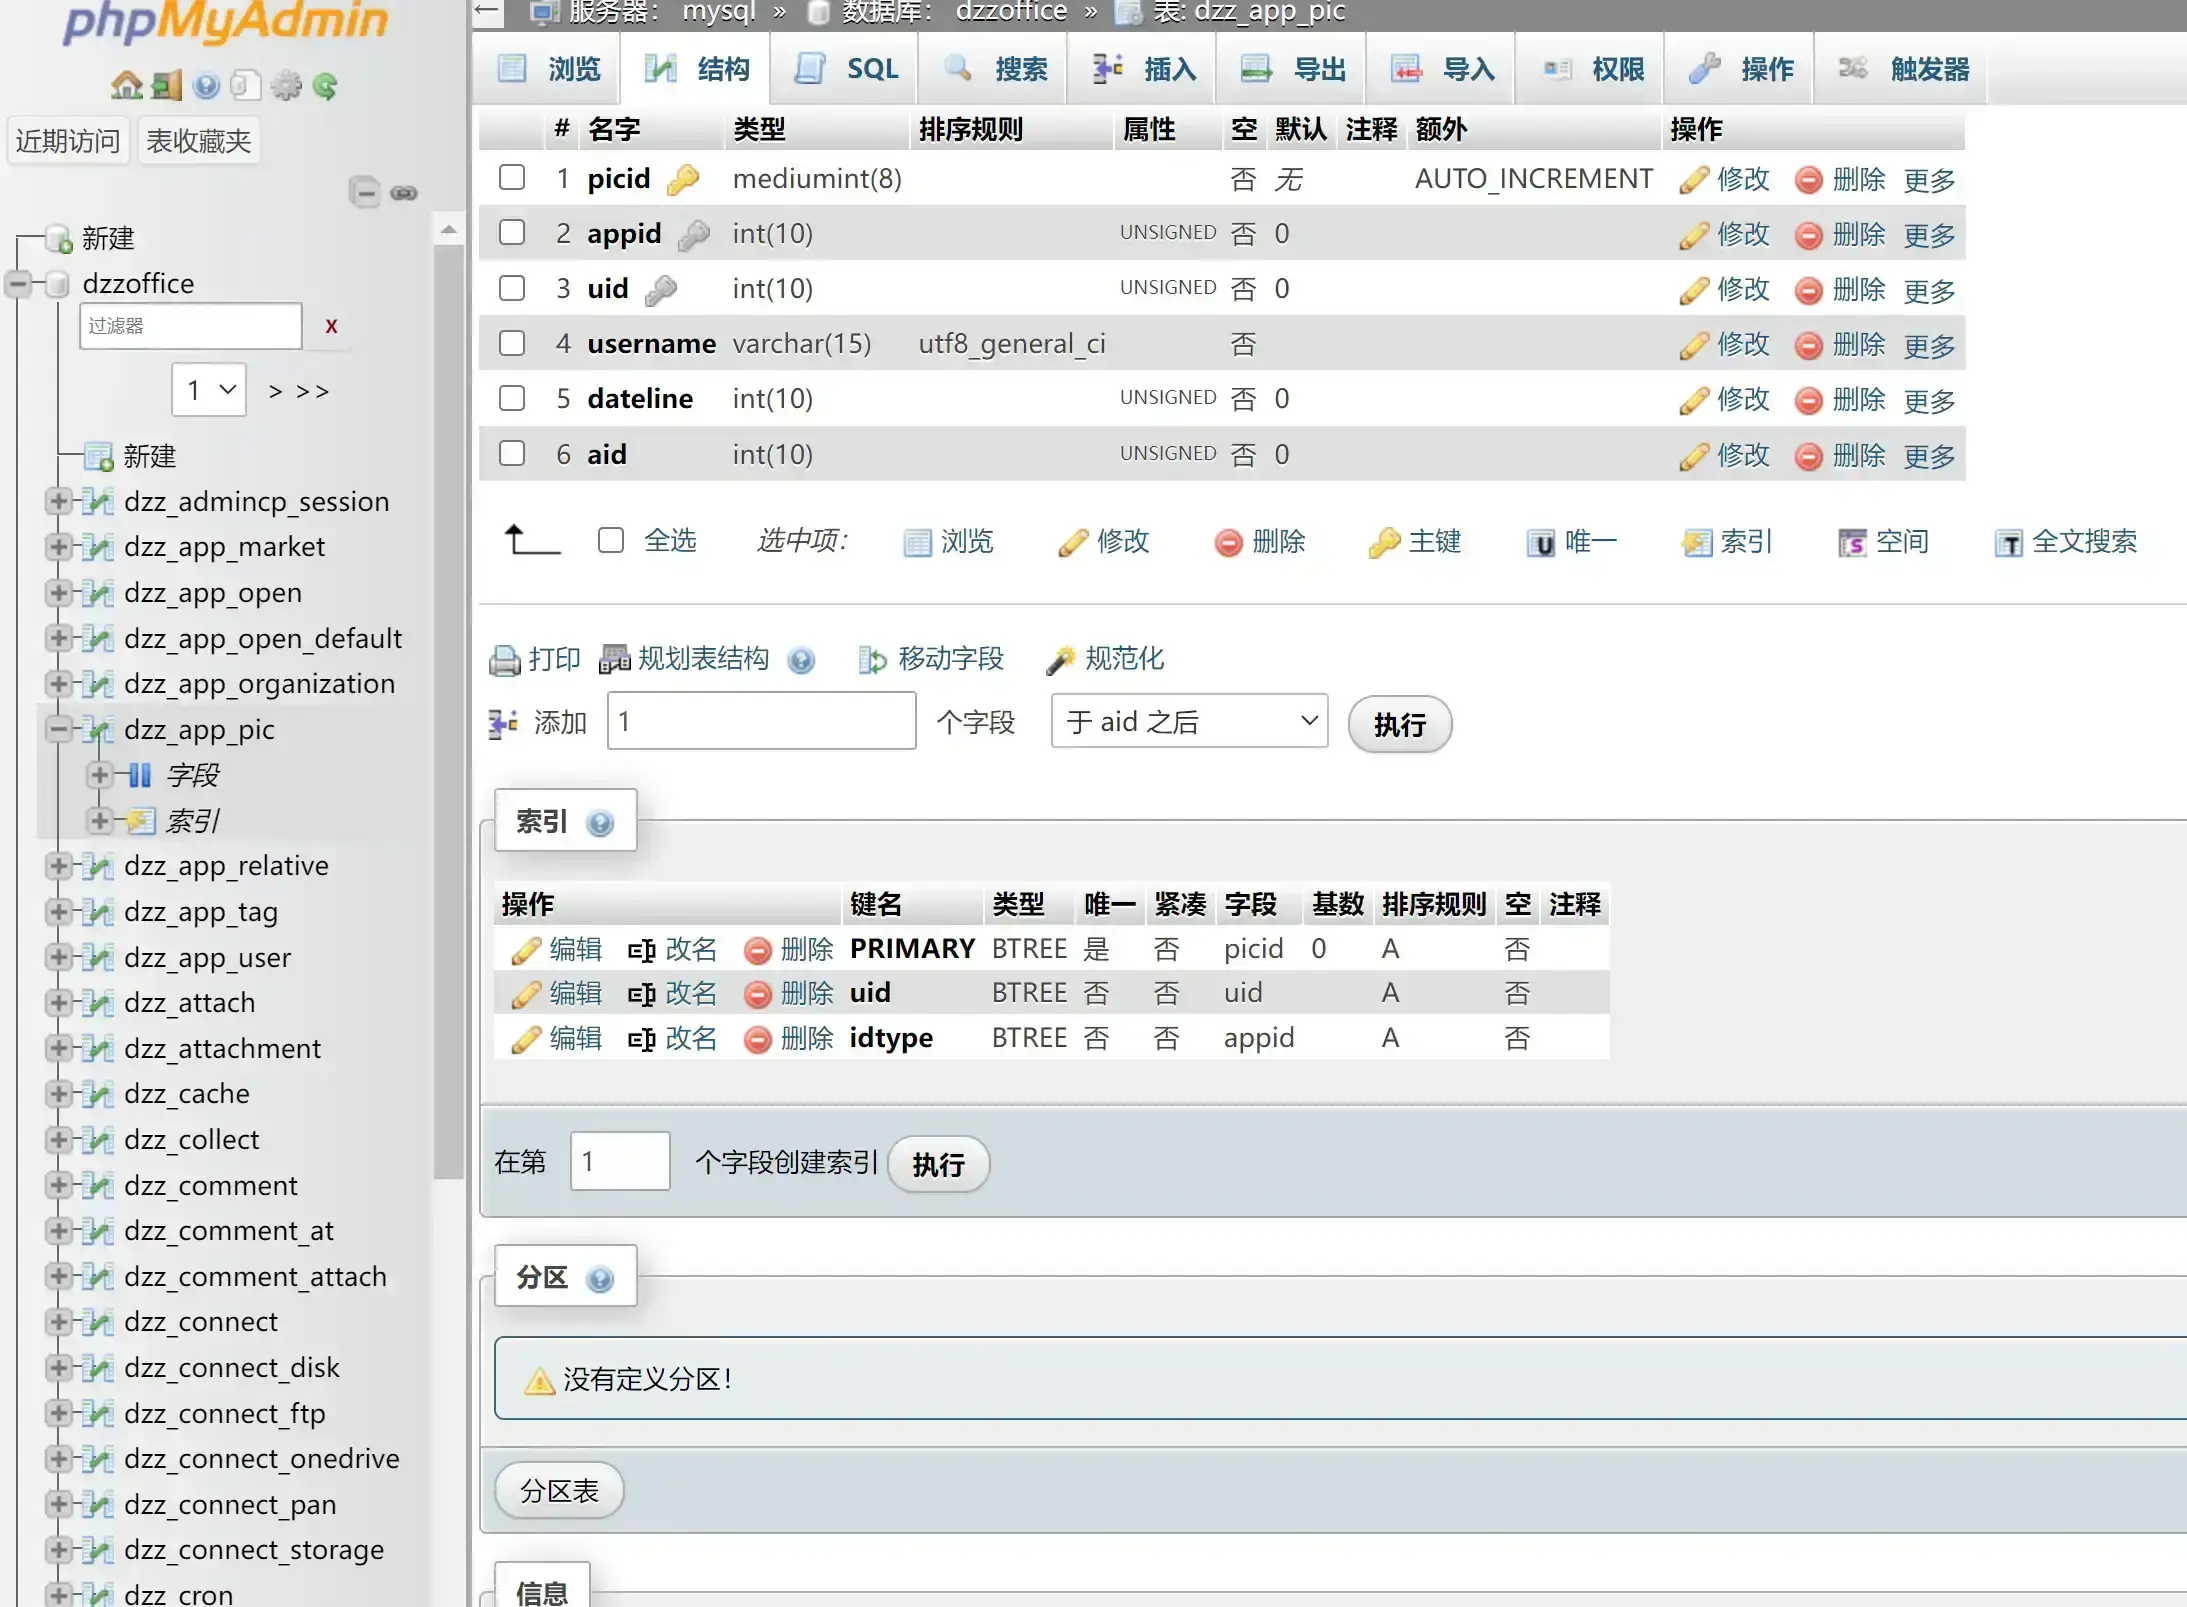Image resolution: width=2187 pixels, height=1607 pixels.
Task: Click the 空间 spatial index icon
Action: coord(1852,543)
